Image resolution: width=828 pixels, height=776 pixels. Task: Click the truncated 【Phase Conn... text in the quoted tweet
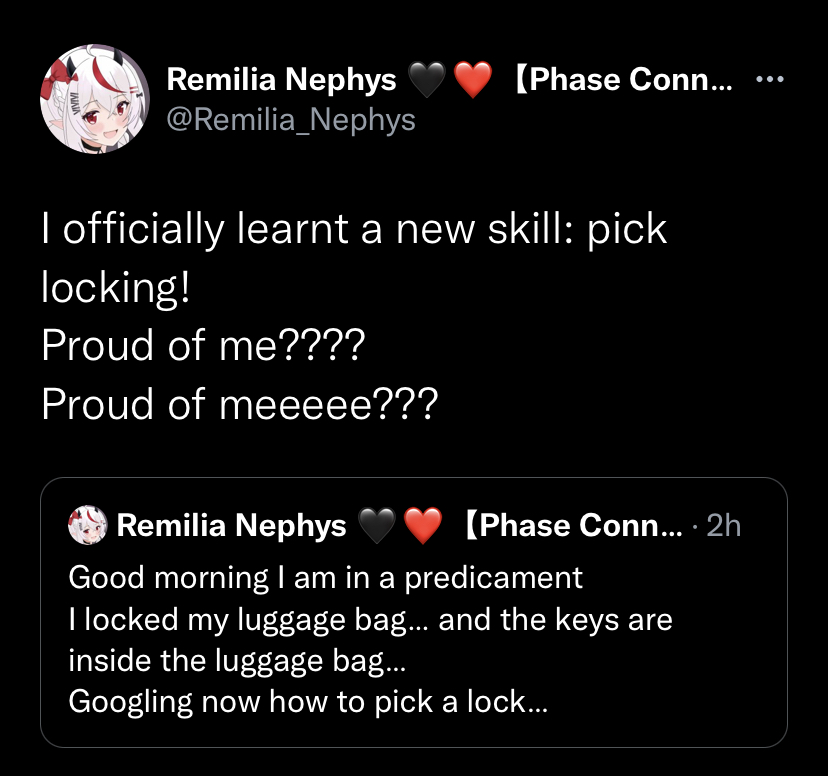pyautogui.click(x=572, y=525)
